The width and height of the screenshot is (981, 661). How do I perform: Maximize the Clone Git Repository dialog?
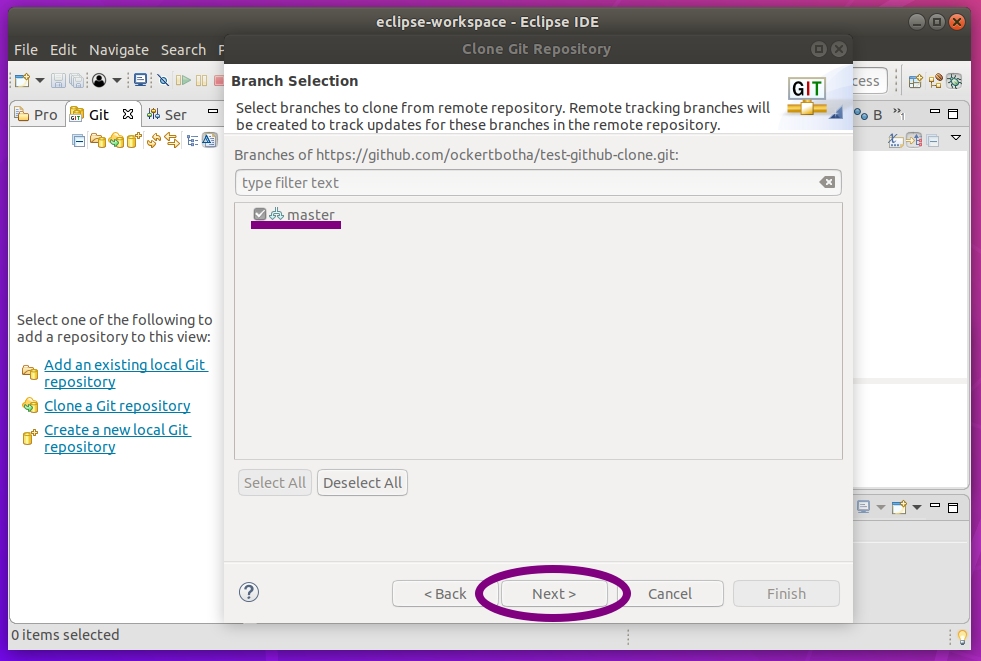818,49
